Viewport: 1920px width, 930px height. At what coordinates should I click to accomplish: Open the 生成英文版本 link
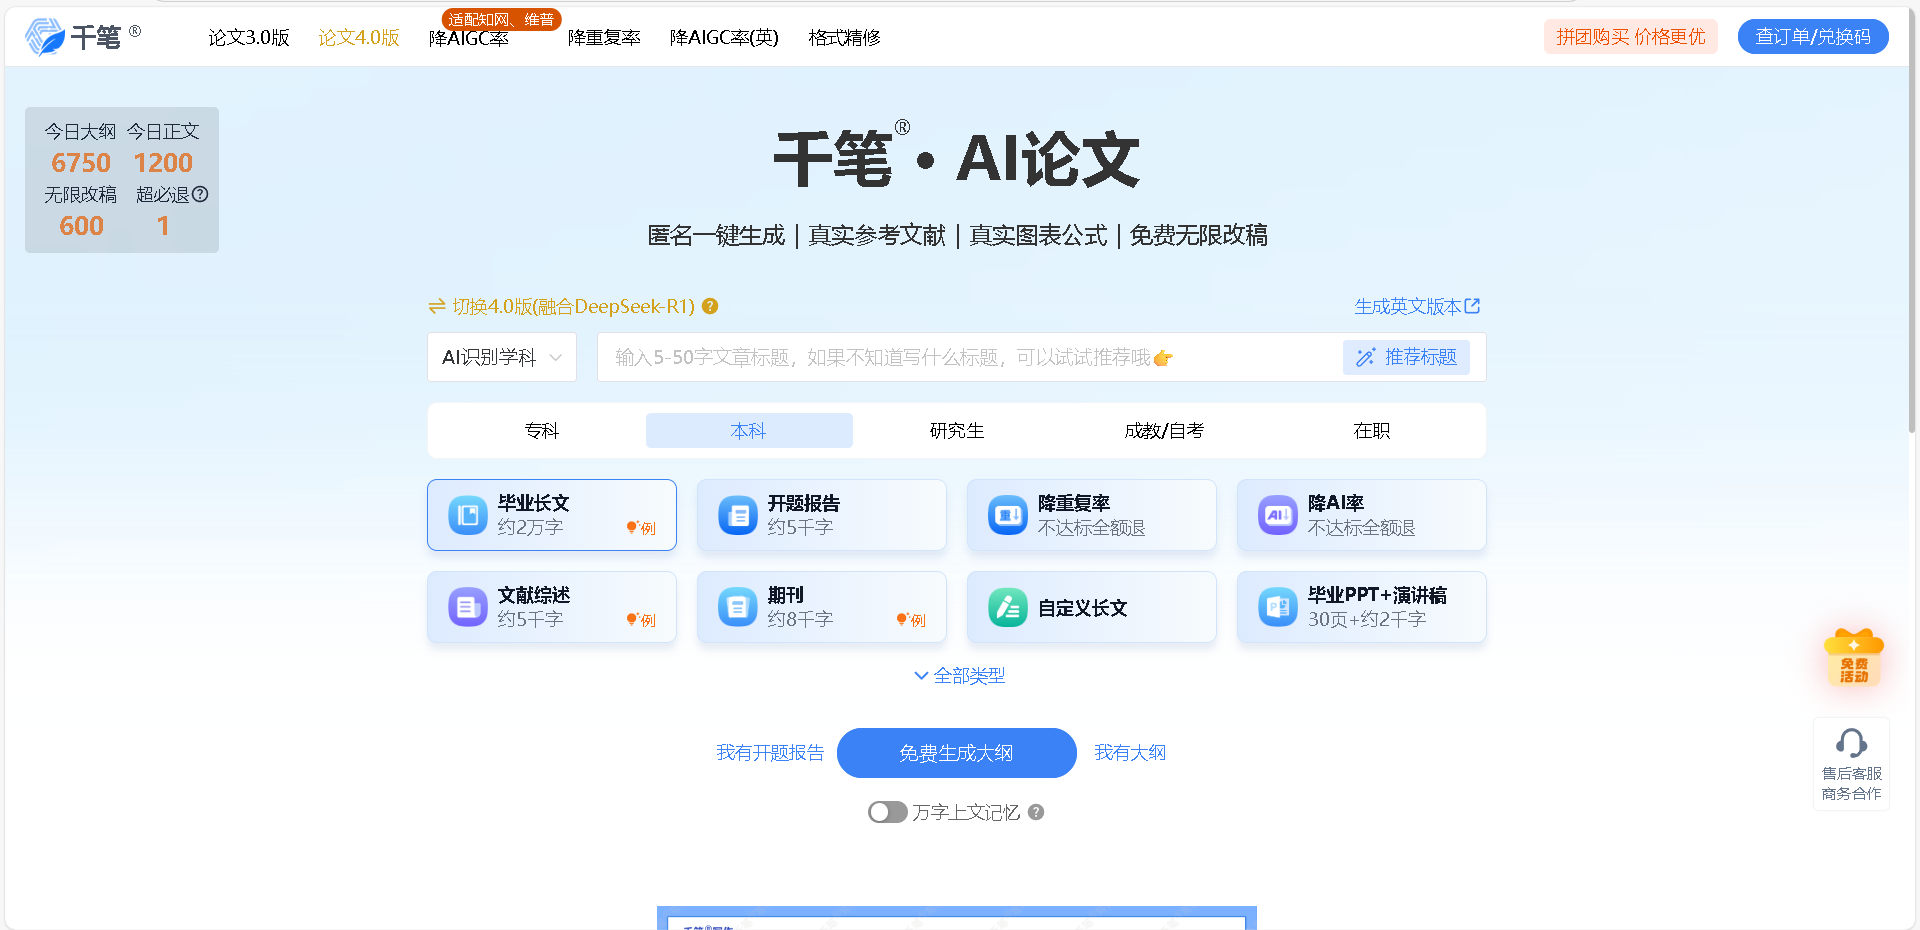click(x=1408, y=306)
